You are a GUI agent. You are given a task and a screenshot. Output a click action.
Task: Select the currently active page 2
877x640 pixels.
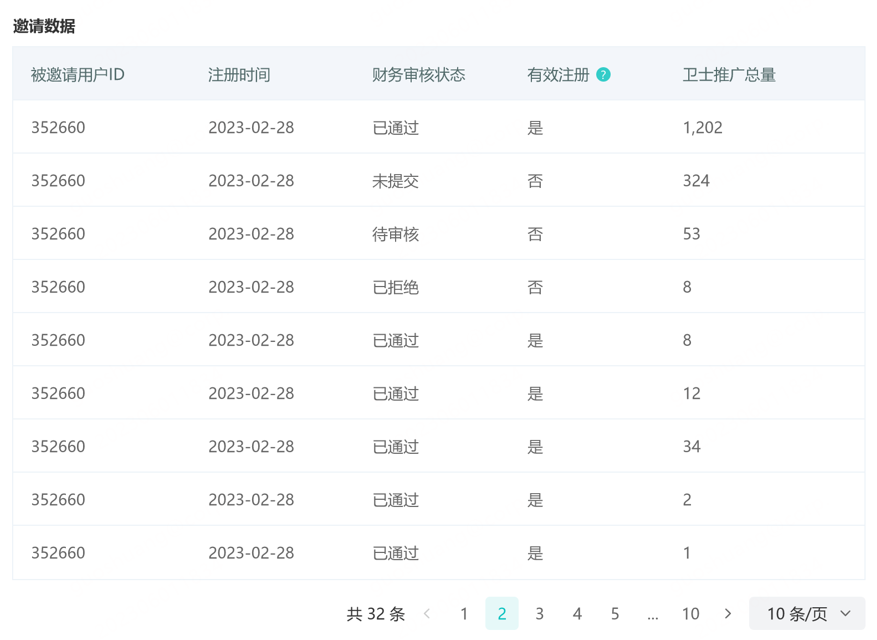click(x=502, y=614)
